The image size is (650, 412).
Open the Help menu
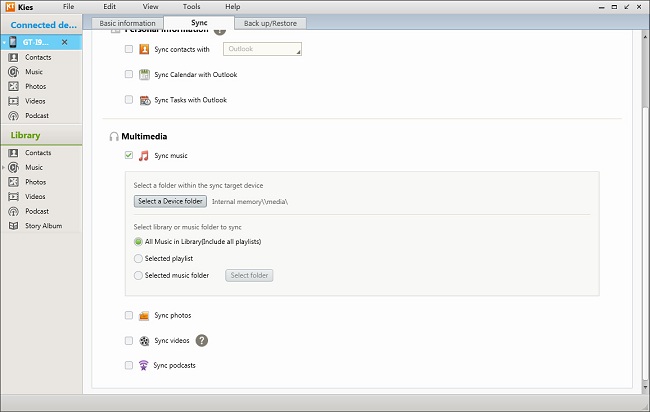tap(233, 7)
